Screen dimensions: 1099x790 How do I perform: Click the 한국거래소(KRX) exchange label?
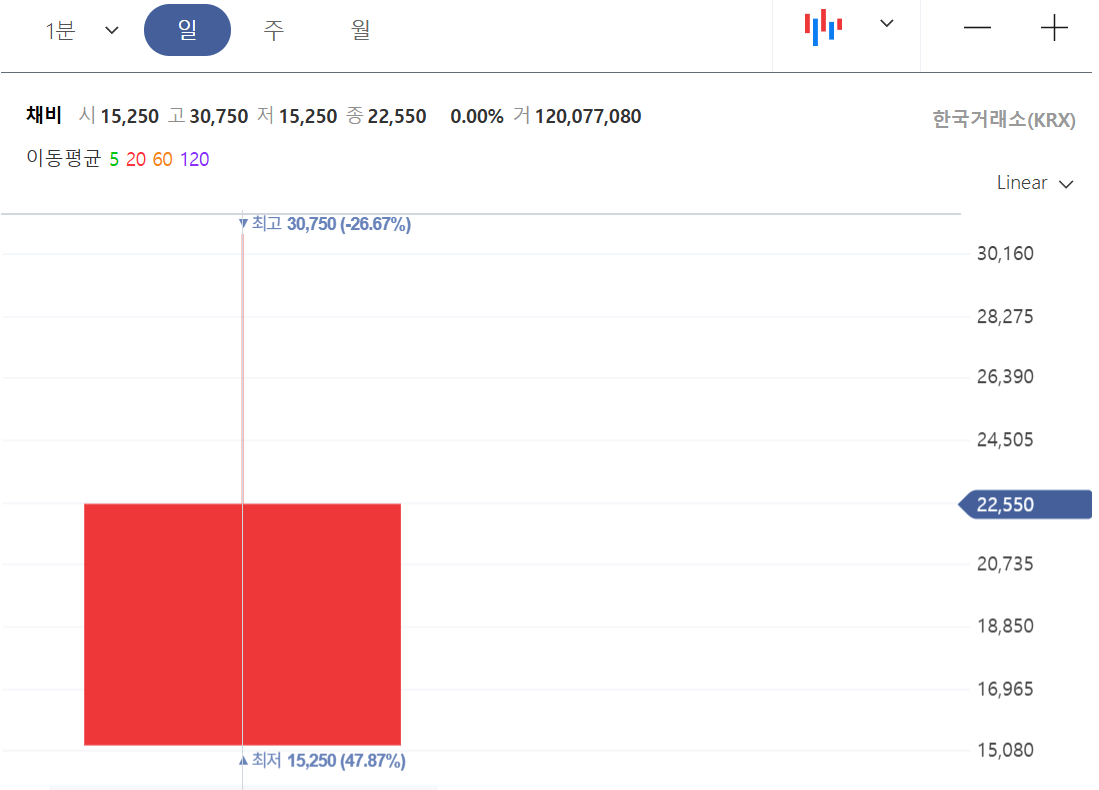click(x=1004, y=120)
